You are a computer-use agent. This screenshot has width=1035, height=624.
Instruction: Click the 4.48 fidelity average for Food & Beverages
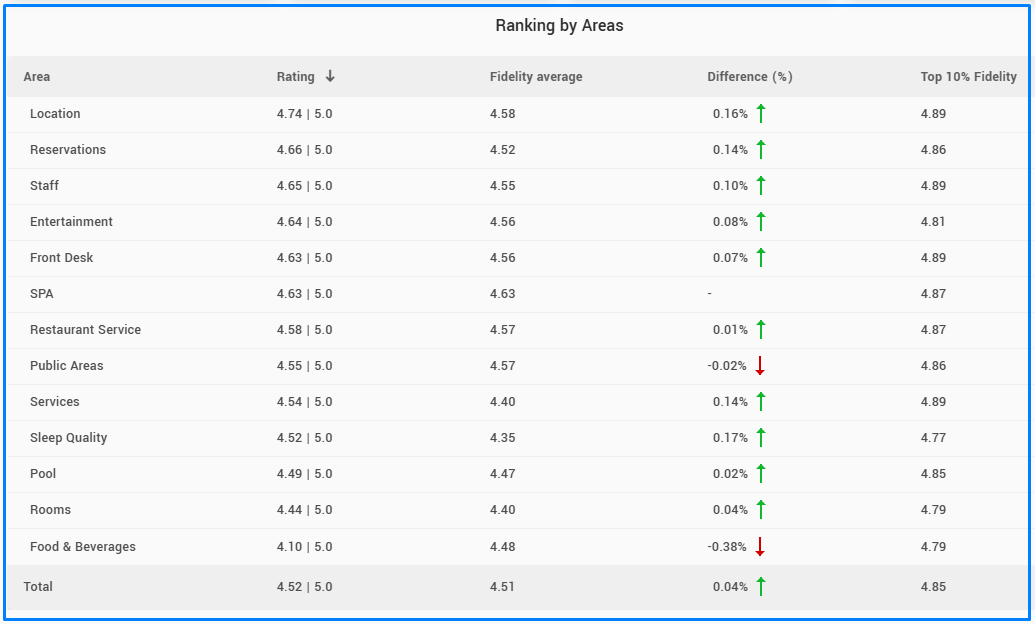point(502,547)
